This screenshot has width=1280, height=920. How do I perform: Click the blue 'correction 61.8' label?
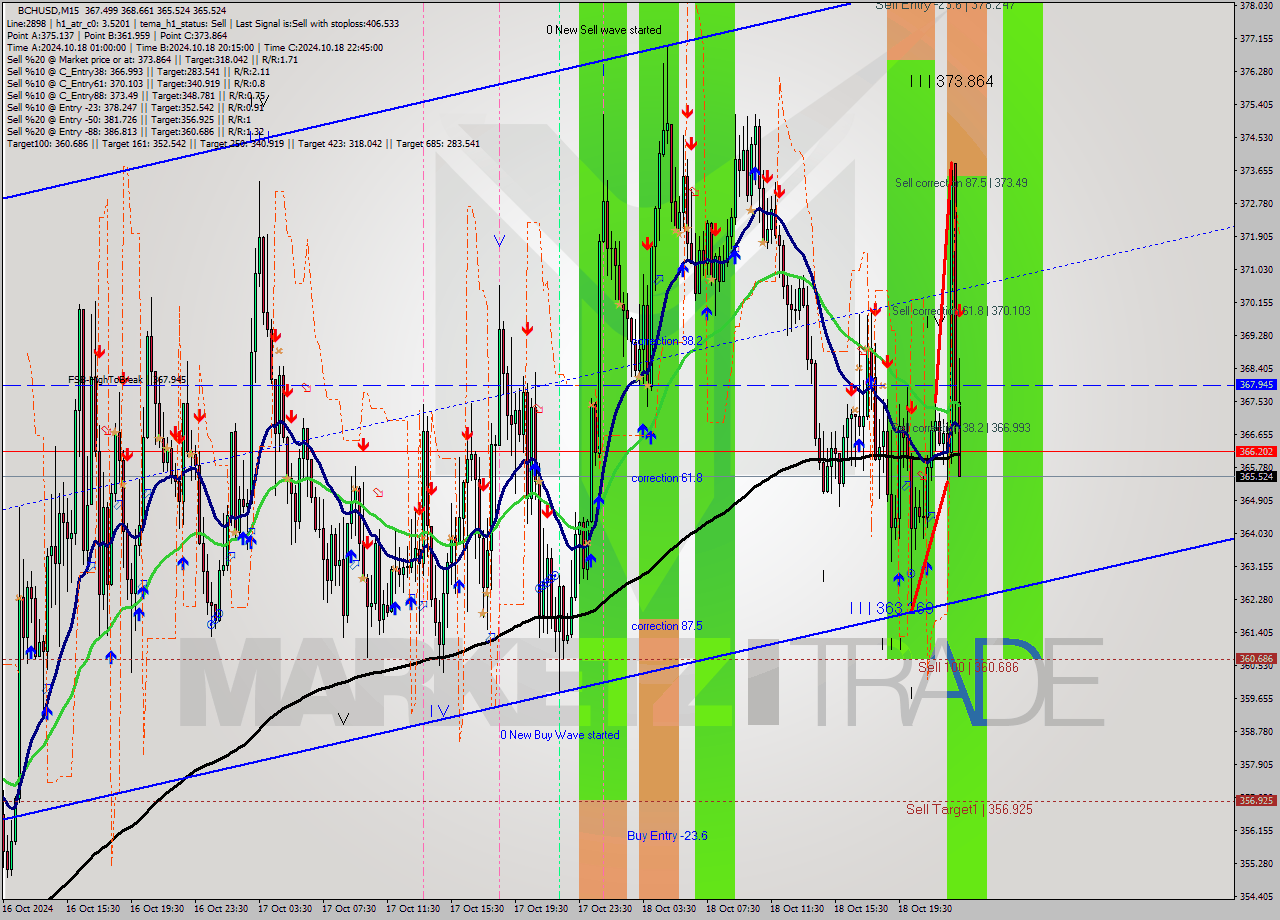pos(666,478)
